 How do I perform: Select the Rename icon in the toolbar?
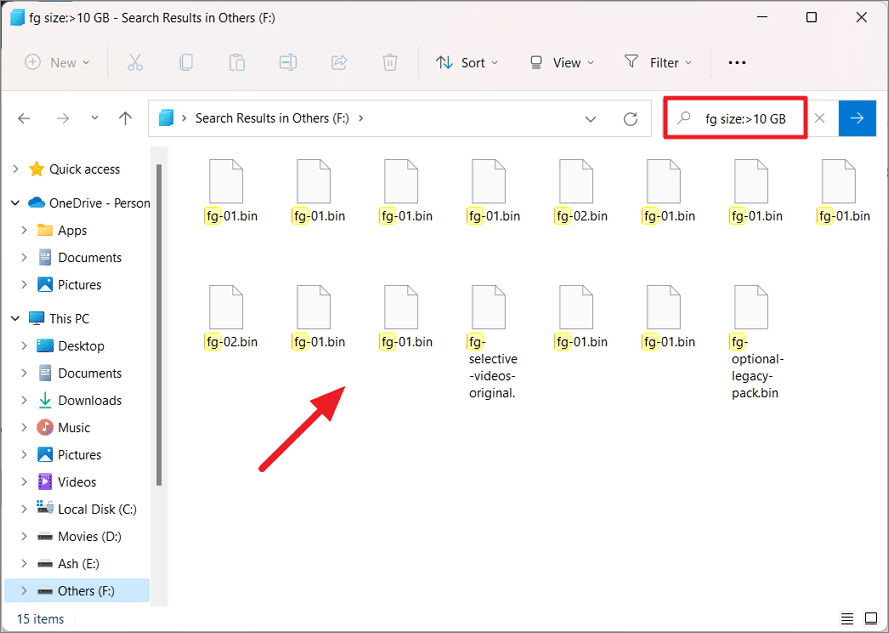click(x=289, y=62)
